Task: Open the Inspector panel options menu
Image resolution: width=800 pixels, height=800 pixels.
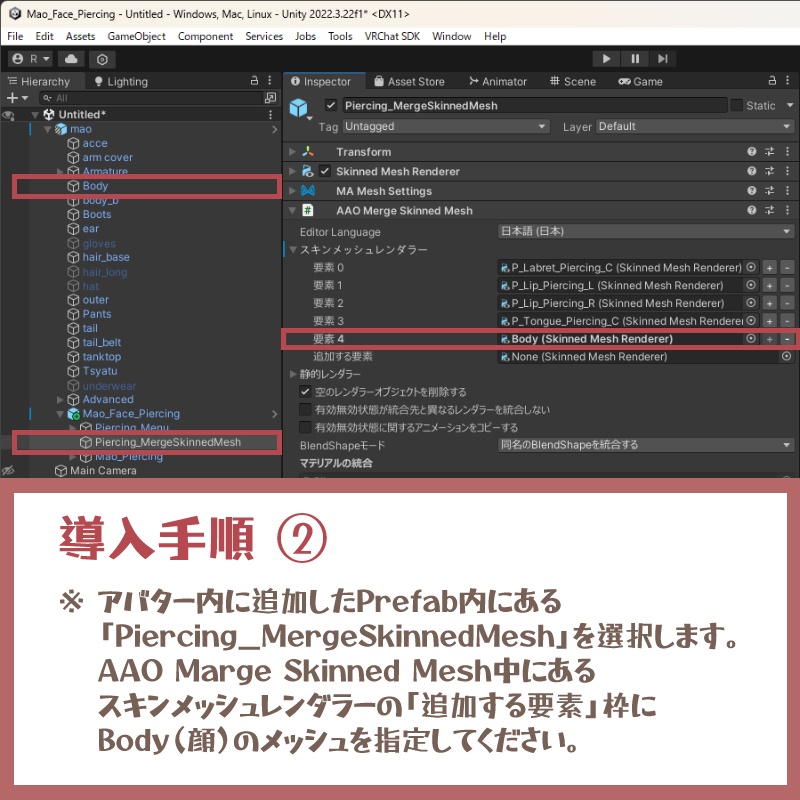Action: coord(788,81)
